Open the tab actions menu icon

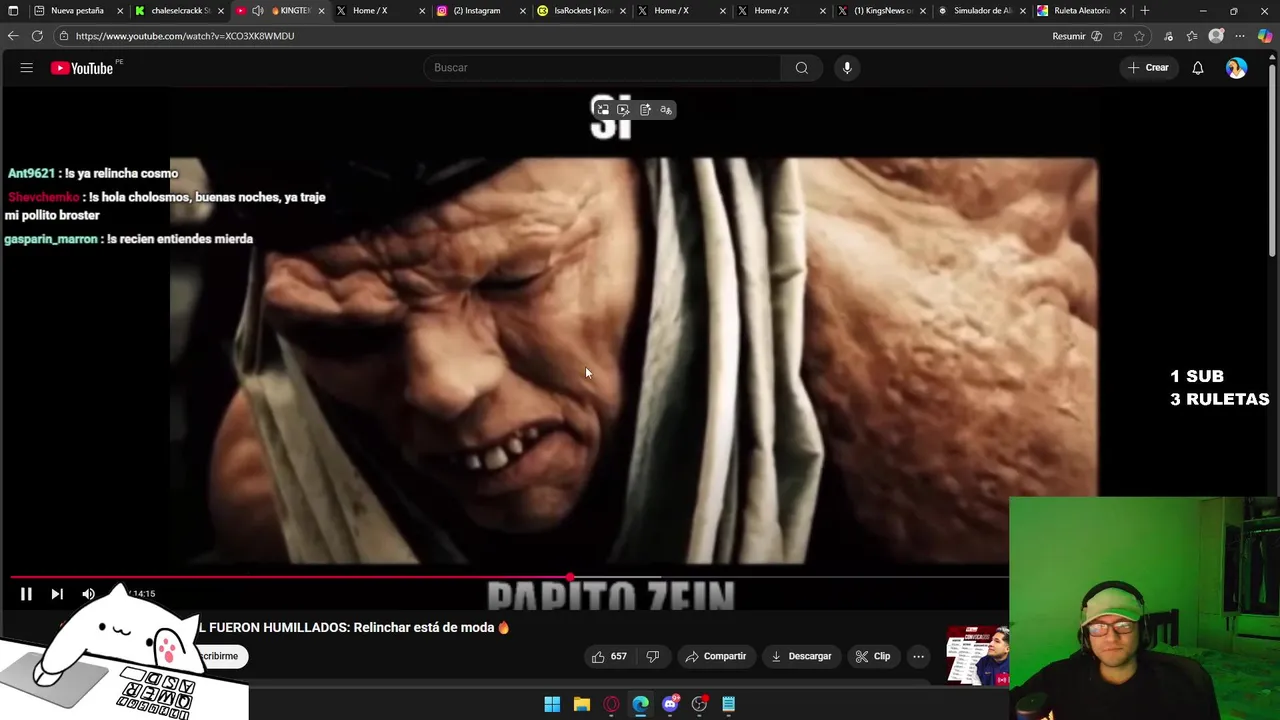pyautogui.click(x=13, y=11)
